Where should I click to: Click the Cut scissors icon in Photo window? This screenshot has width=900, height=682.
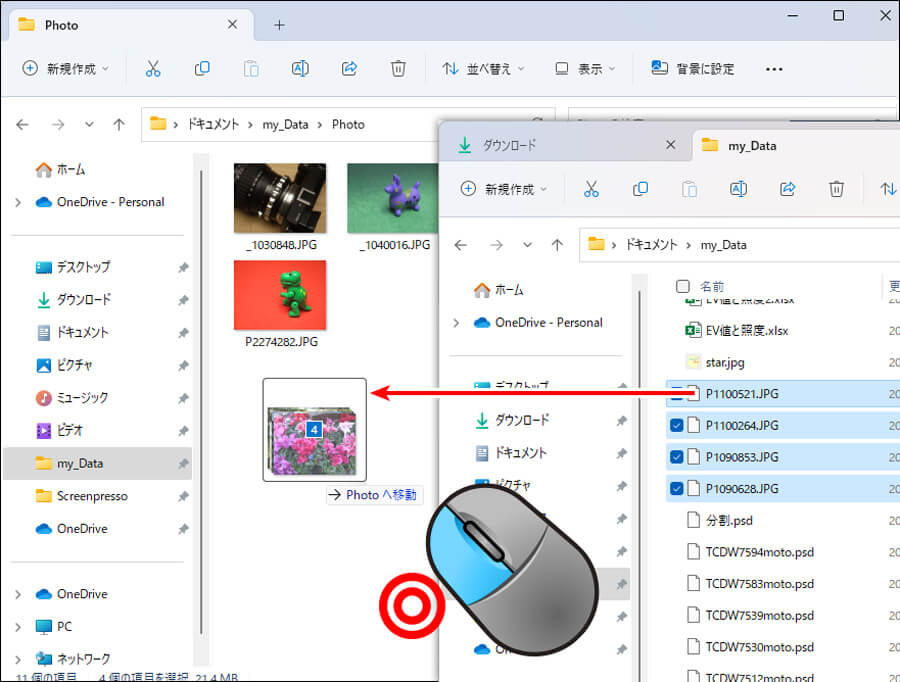coord(153,69)
